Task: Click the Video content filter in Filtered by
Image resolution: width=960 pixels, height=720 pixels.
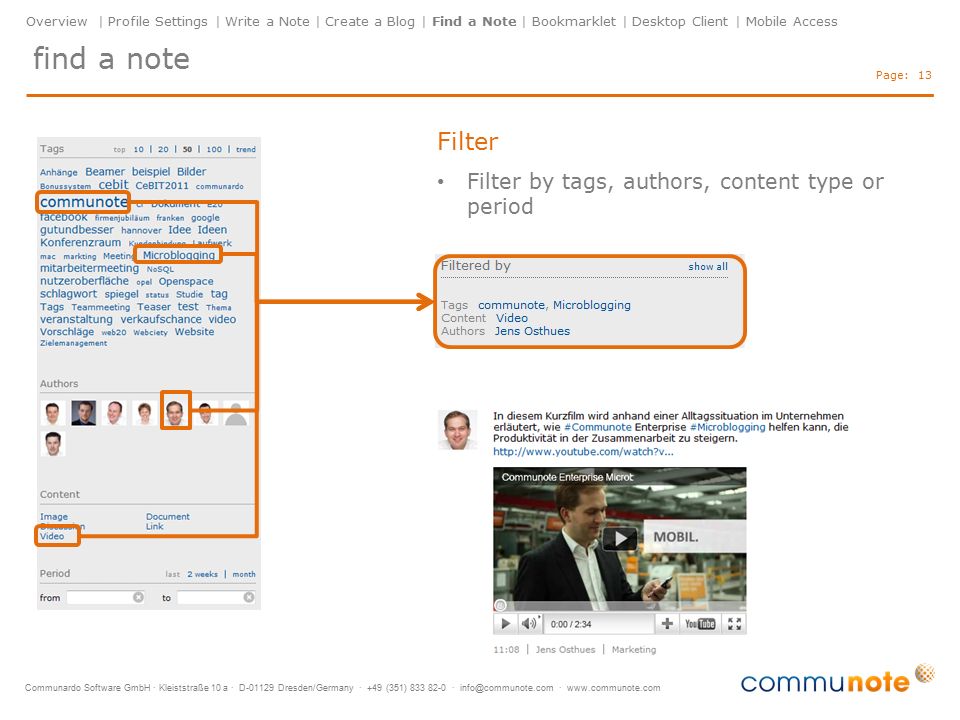Action: 512,318
